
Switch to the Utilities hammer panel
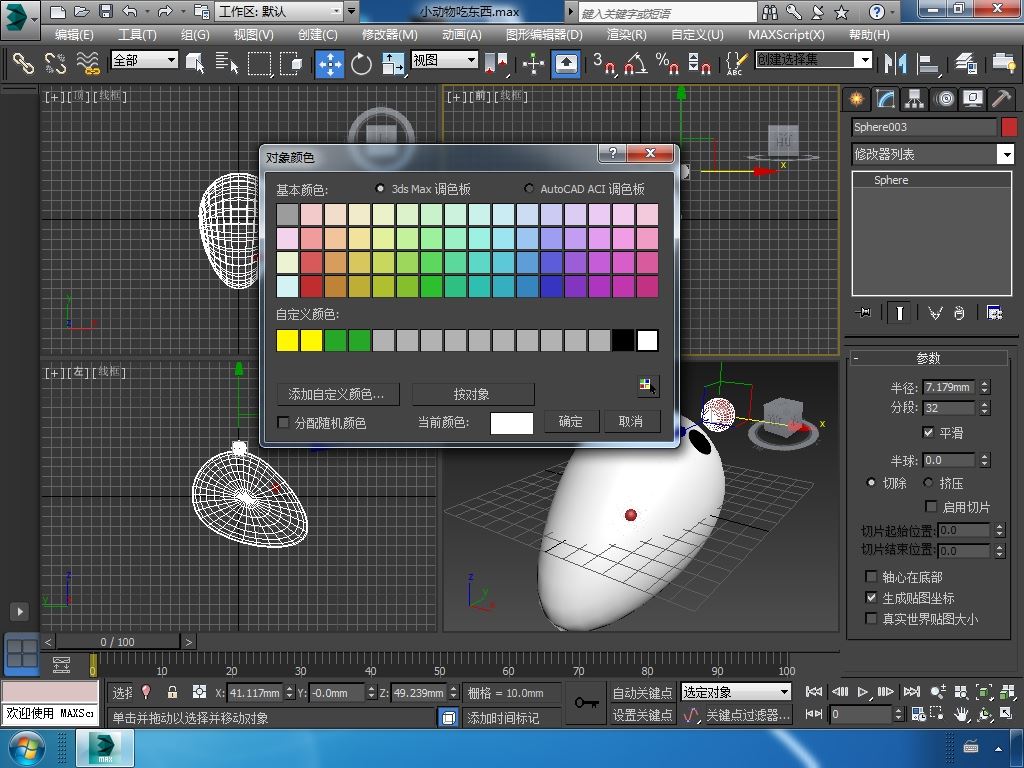pyautogui.click(x=1001, y=99)
